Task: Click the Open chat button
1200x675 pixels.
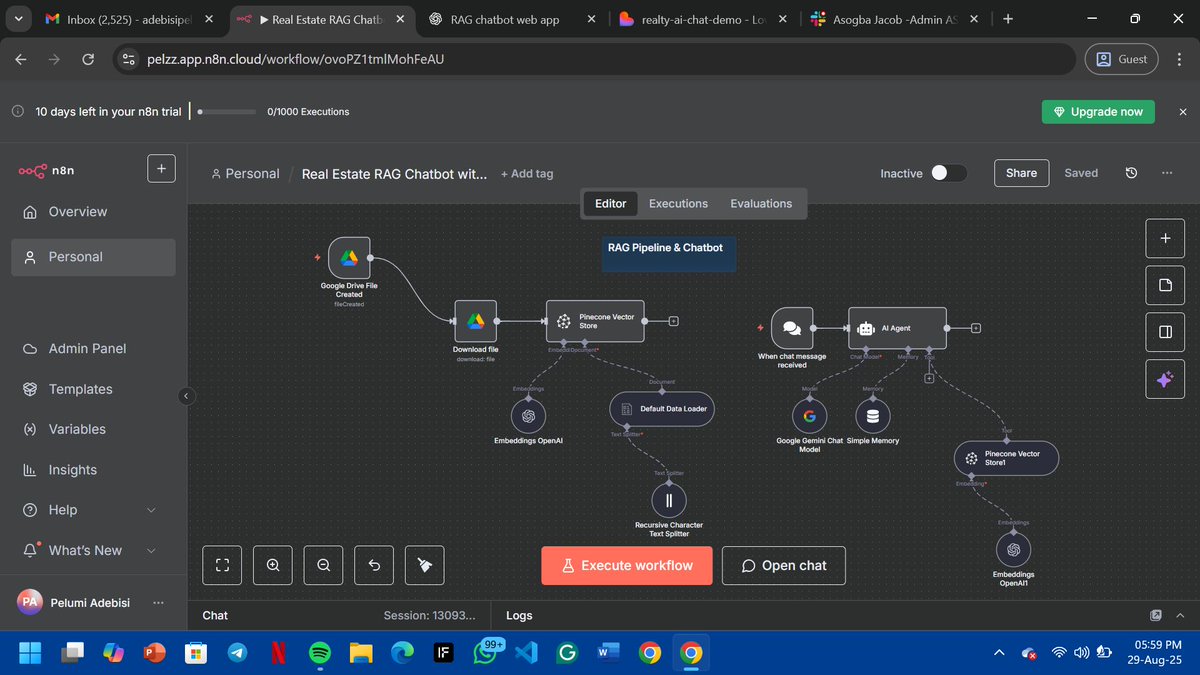Action: [x=784, y=566]
